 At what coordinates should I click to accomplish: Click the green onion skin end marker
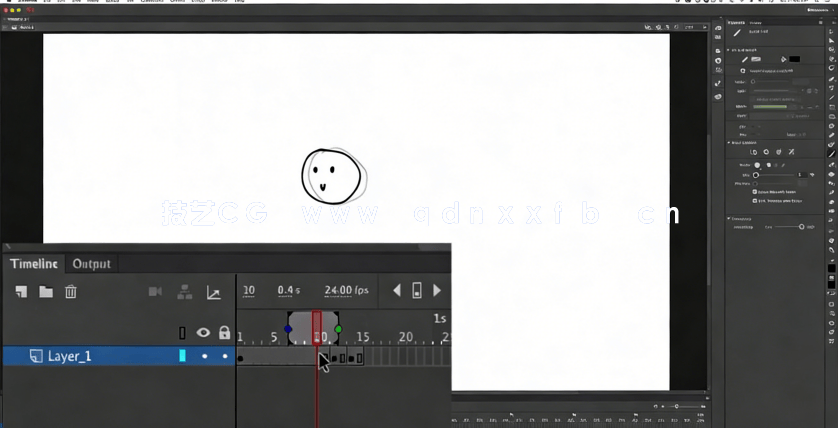[338, 329]
